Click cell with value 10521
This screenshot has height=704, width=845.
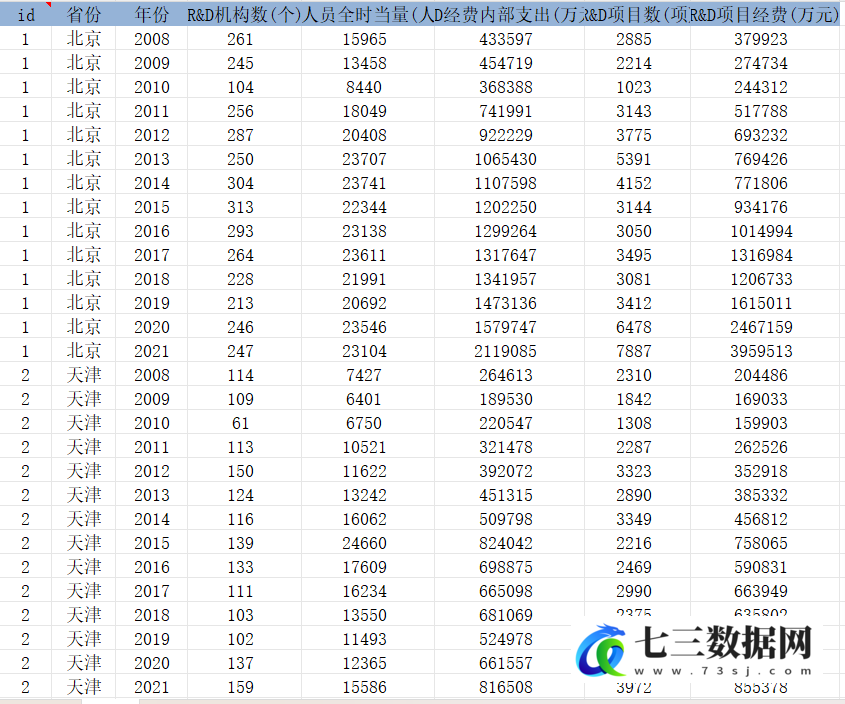tap(368, 447)
